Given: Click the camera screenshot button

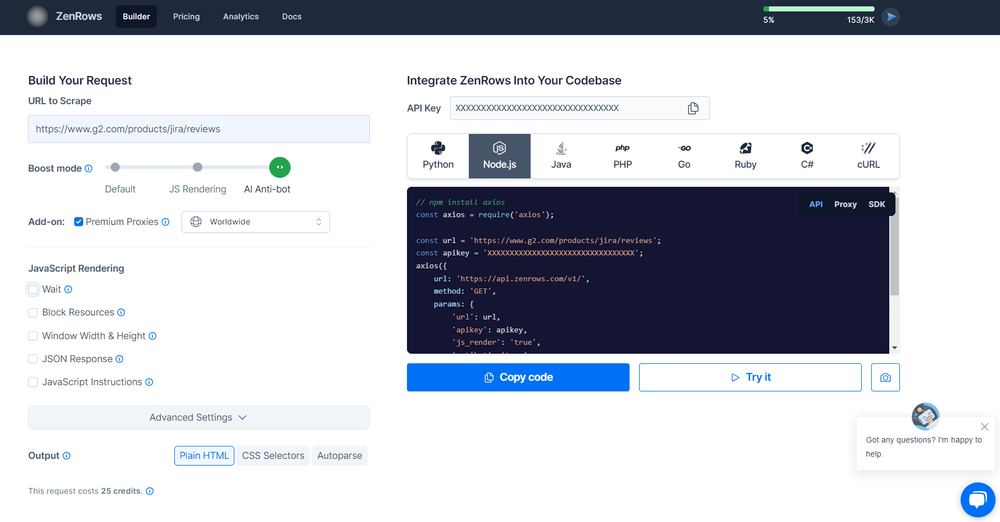Looking at the screenshot, I should [885, 377].
